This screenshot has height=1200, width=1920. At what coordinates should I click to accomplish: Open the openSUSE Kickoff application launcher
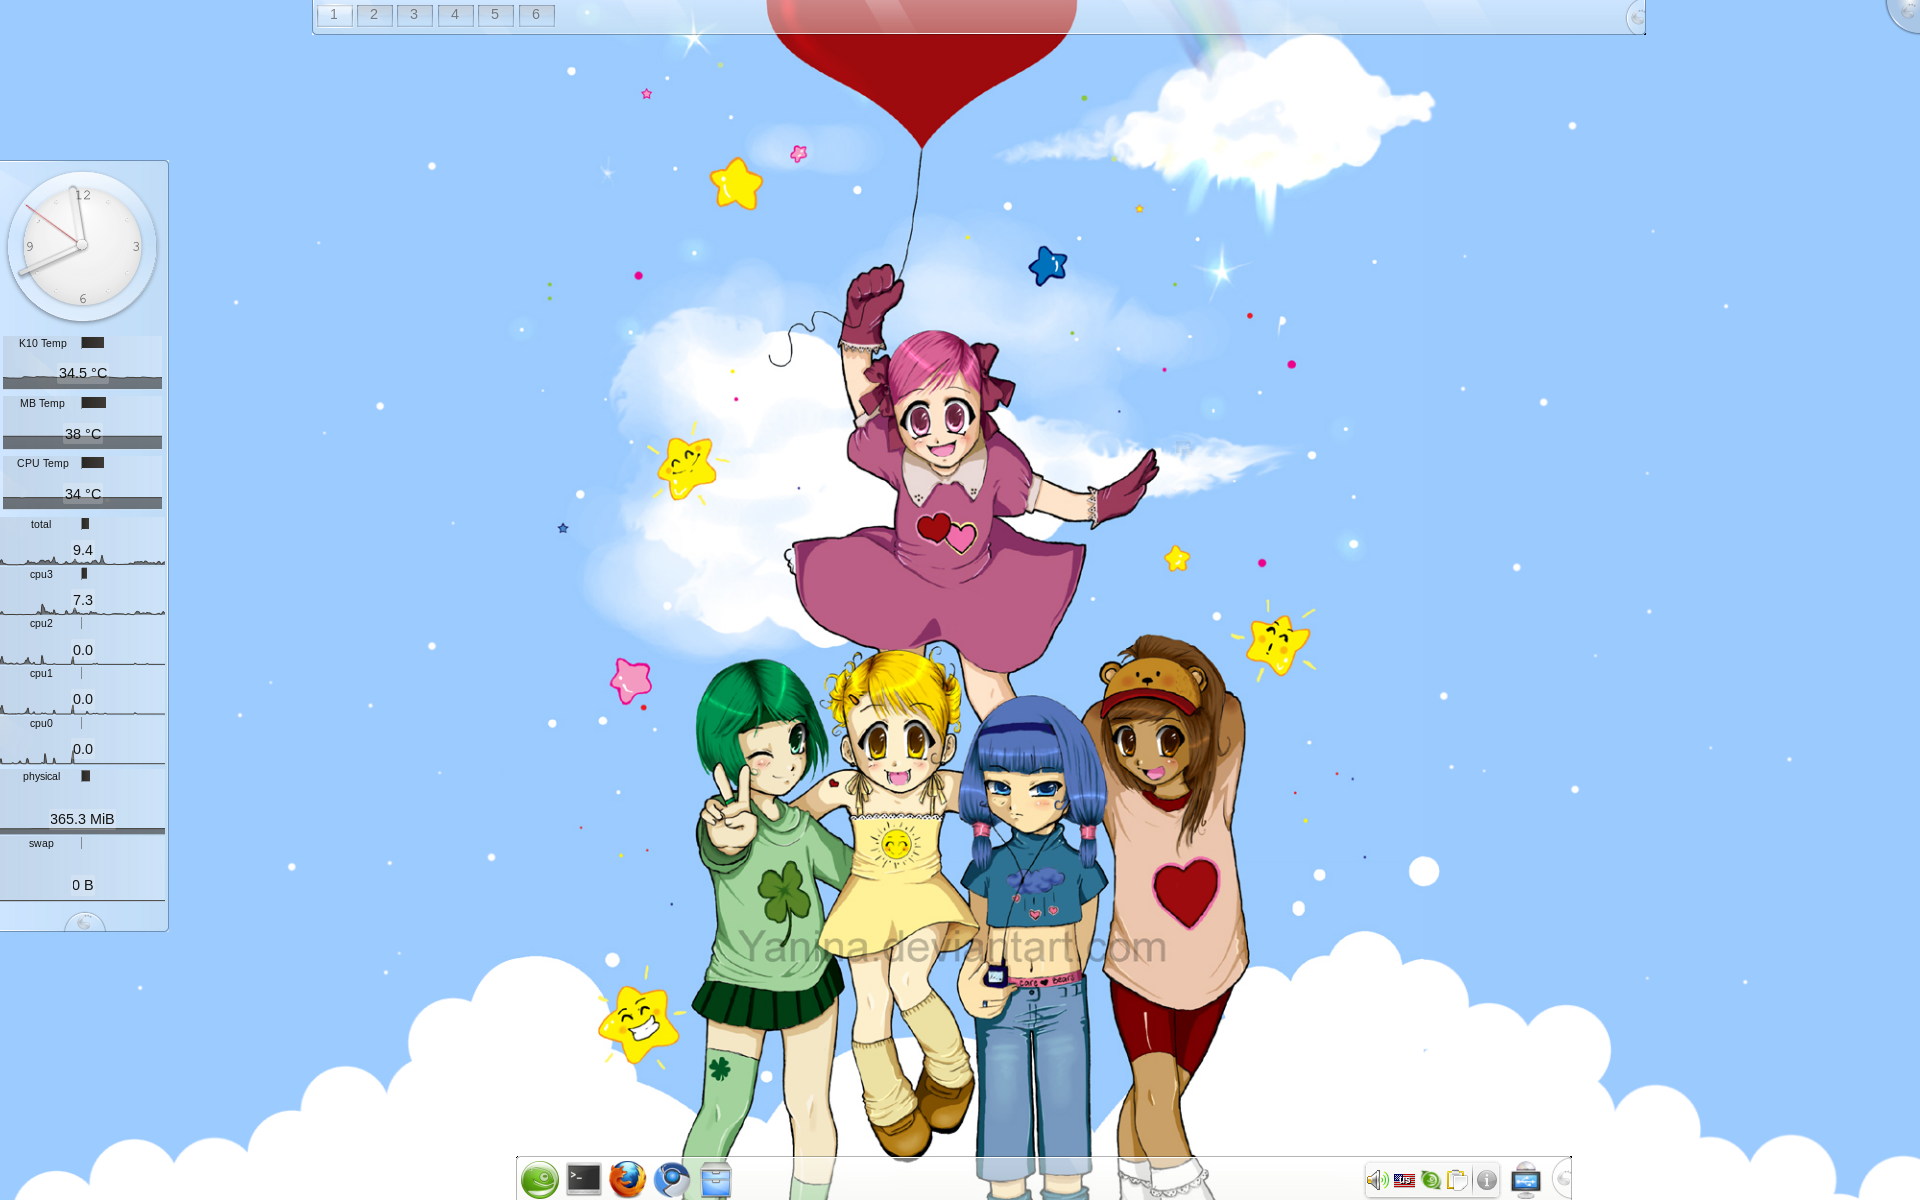click(540, 1180)
